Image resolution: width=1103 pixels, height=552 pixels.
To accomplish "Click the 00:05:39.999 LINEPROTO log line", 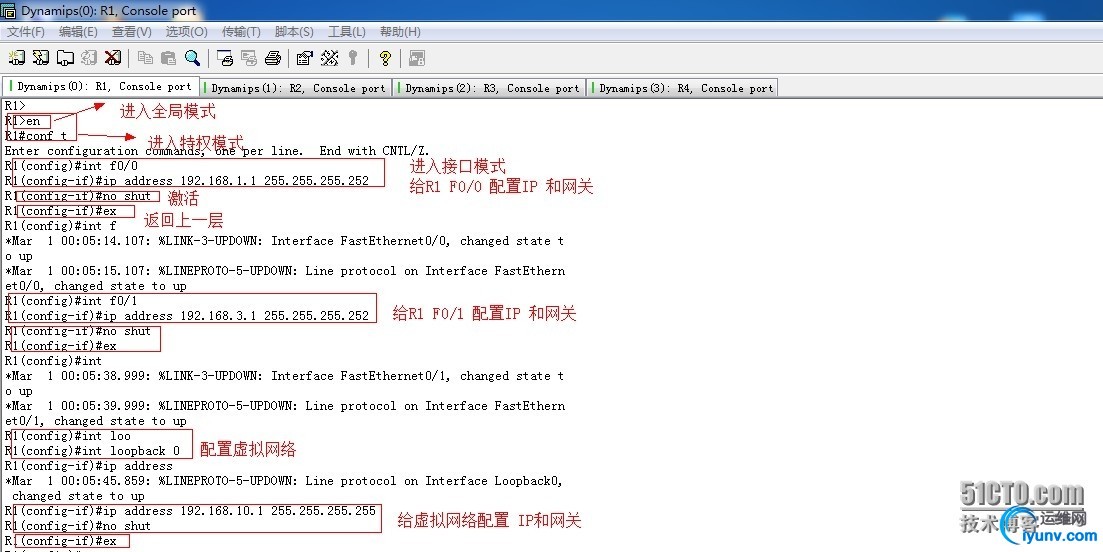I will 285,406.
